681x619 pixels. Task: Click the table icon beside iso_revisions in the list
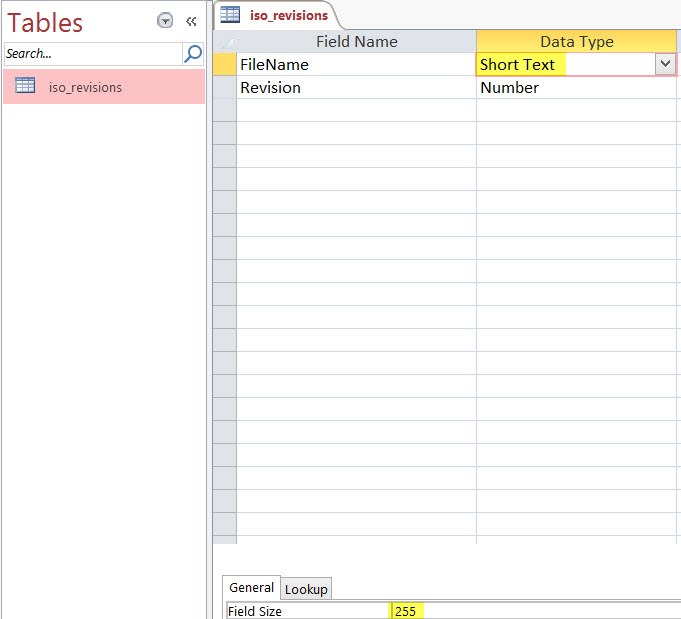[x=25, y=85]
